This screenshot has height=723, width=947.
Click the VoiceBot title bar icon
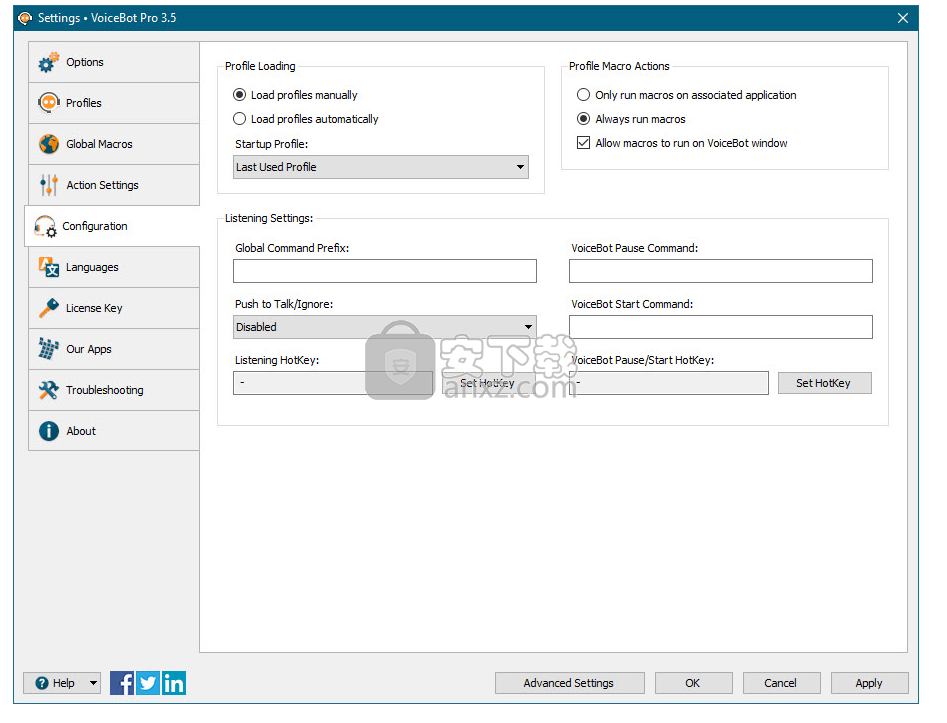pyautogui.click(x=25, y=18)
